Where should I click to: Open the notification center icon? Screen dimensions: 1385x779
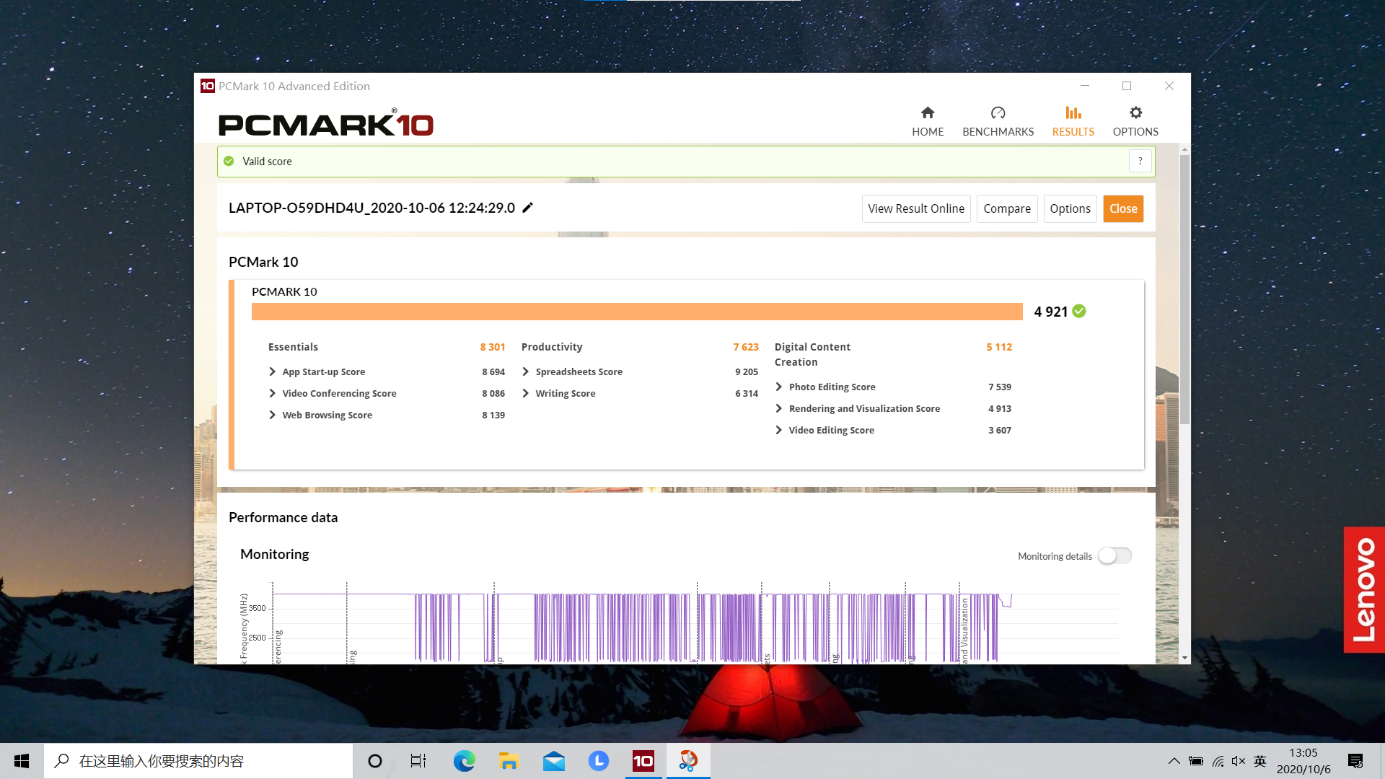click(x=1356, y=761)
